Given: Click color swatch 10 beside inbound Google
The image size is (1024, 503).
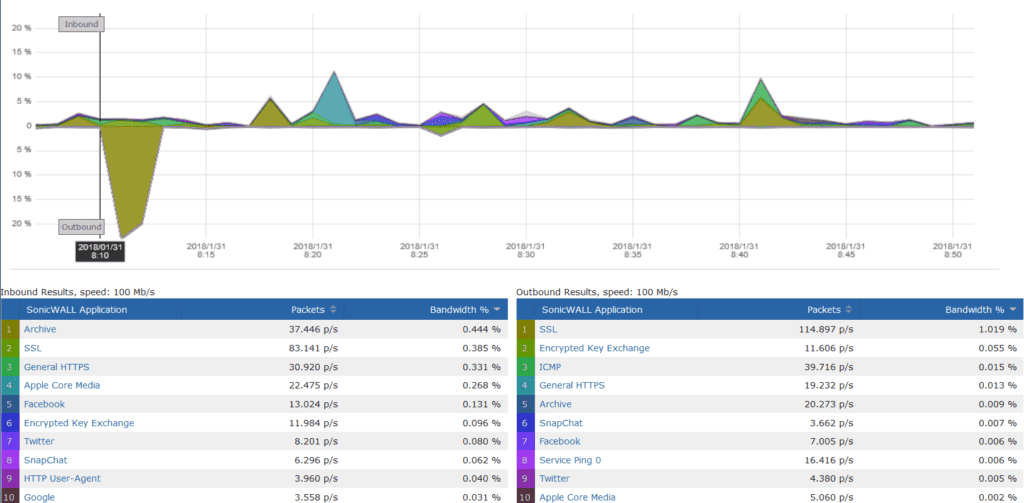Looking at the screenshot, I should [10, 497].
